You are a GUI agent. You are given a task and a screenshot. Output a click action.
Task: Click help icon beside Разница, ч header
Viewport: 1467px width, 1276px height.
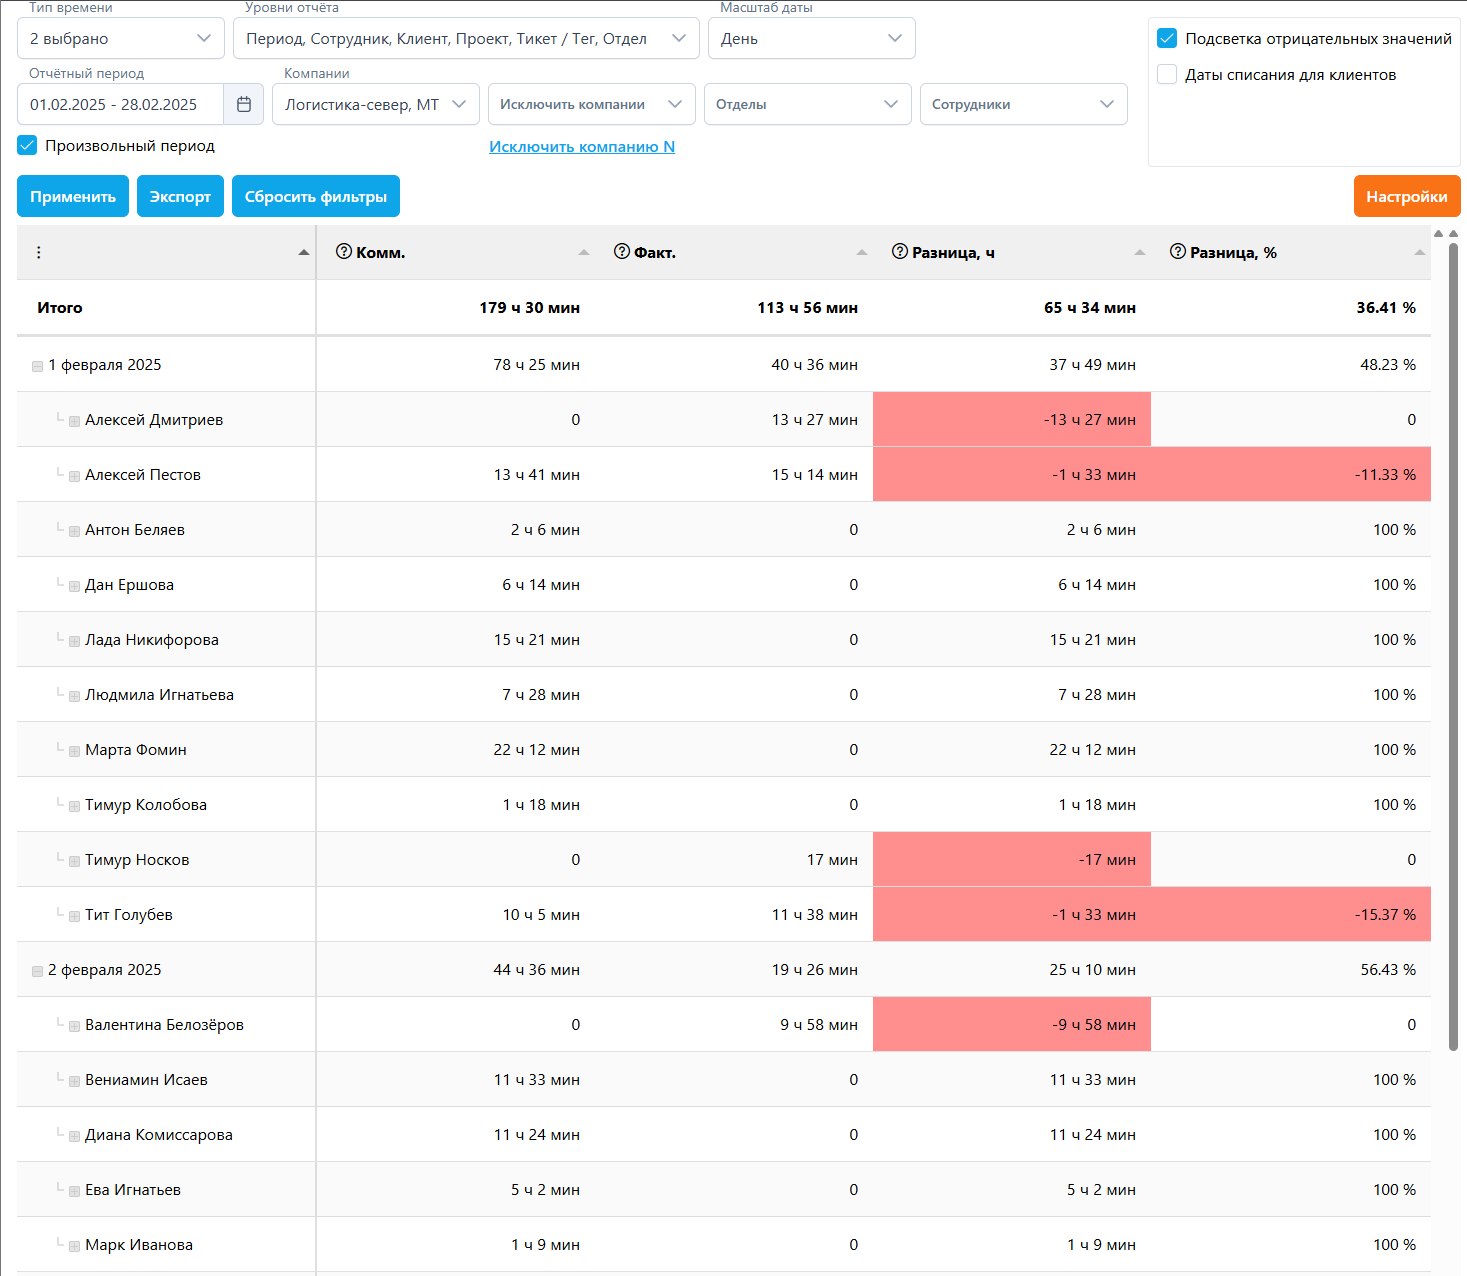coord(900,252)
